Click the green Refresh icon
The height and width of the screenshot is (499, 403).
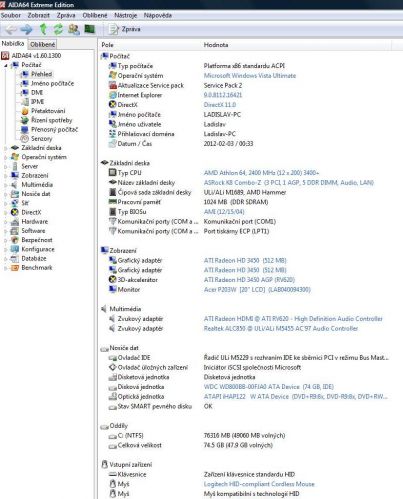coord(58,29)
